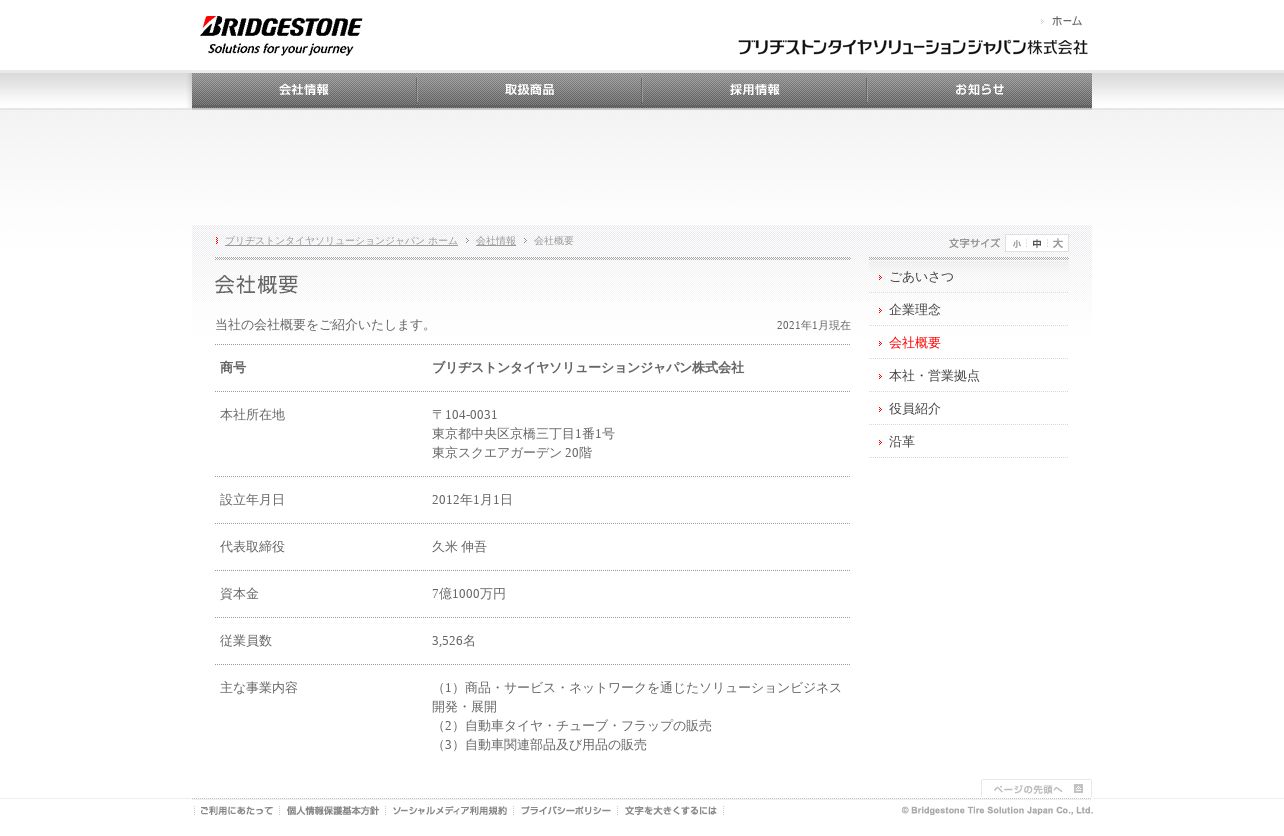Click the ページの先頭へ button
This screenshot has height=836, width=1284.
tap(1036, 789)
